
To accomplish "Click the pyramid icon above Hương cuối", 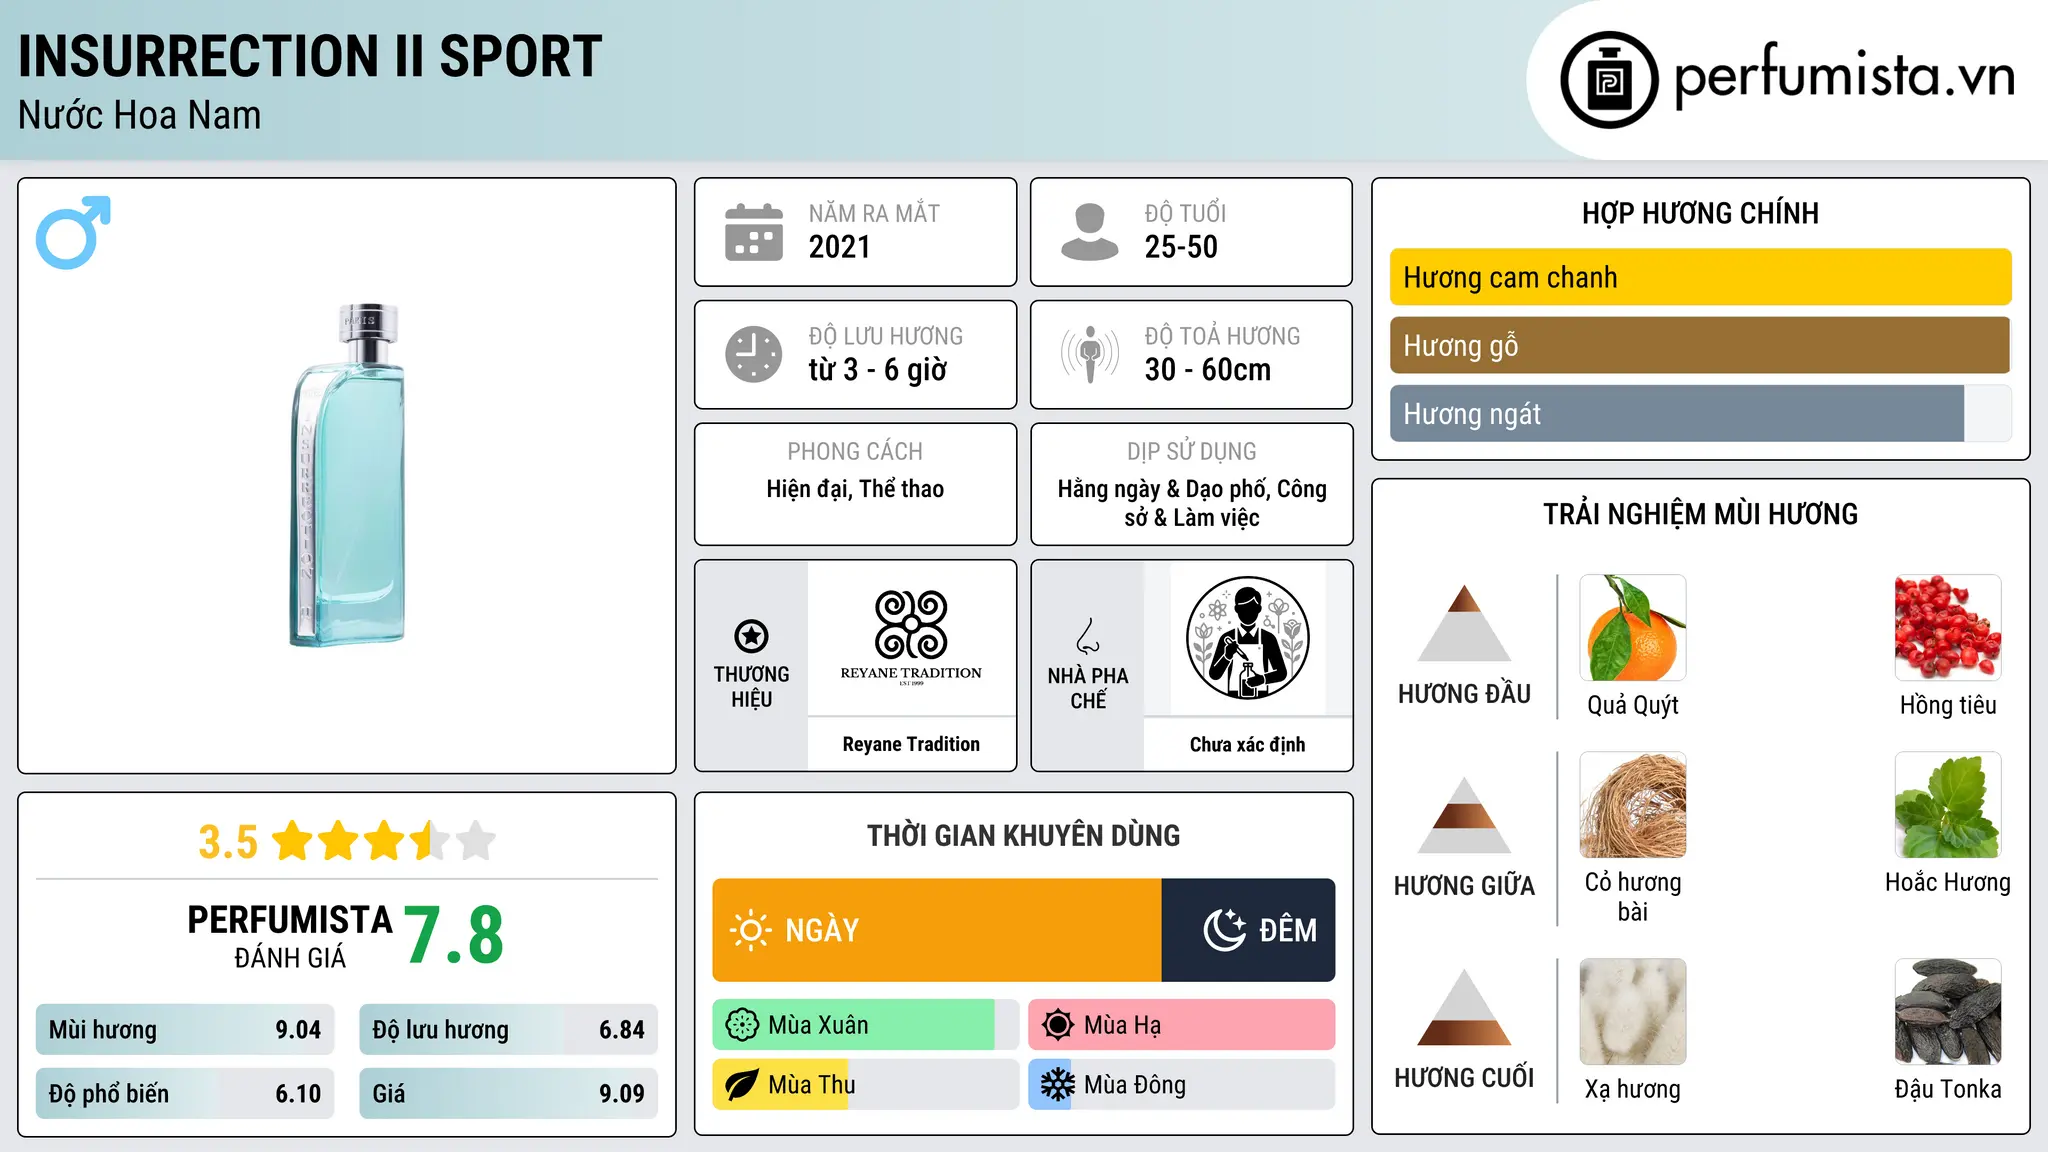I will 1464,1007.
